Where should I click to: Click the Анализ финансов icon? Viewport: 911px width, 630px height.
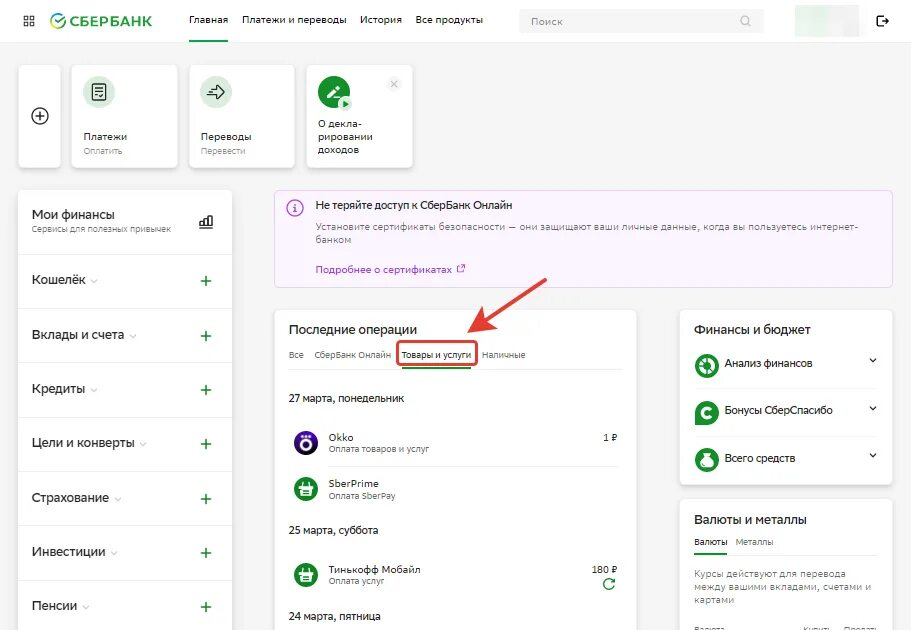[706, 366]
